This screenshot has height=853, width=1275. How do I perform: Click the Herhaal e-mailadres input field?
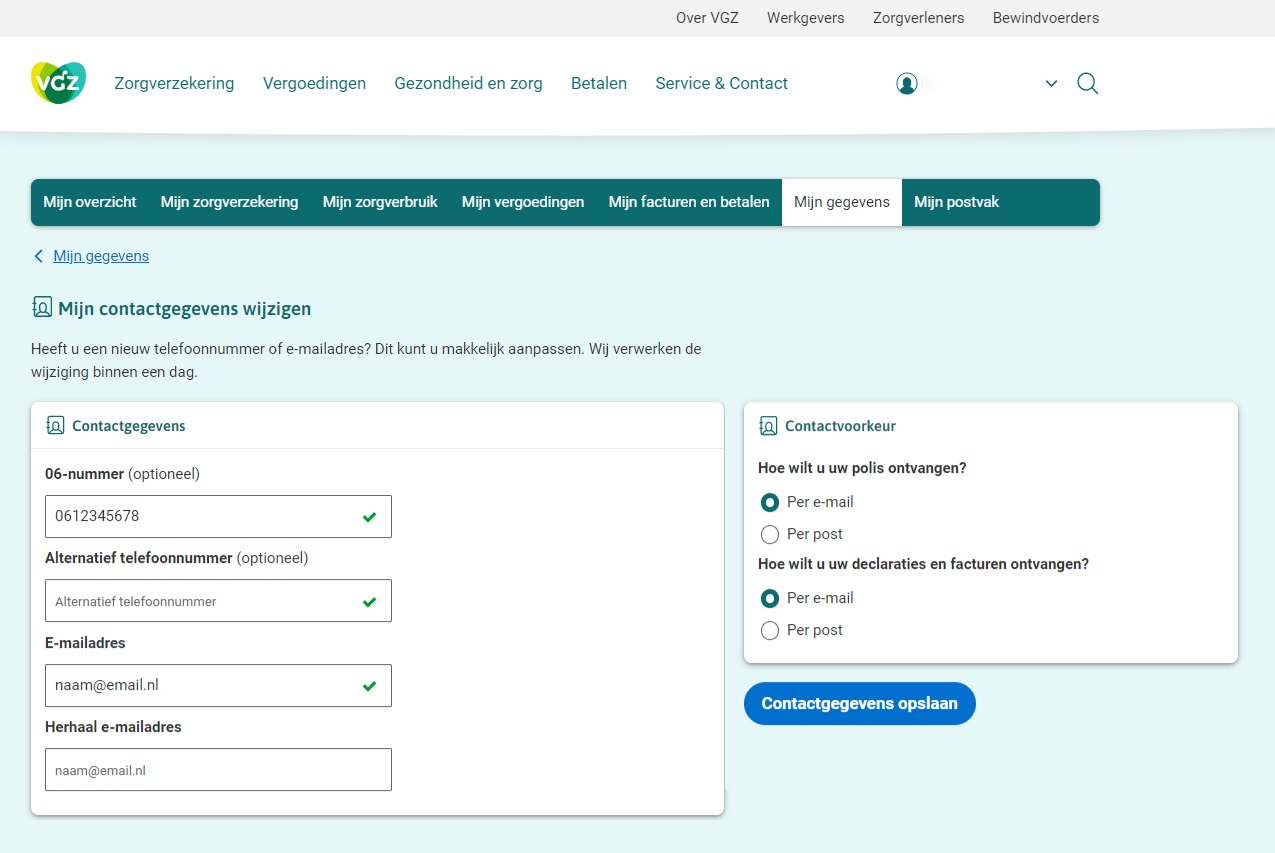coord(218,770)
